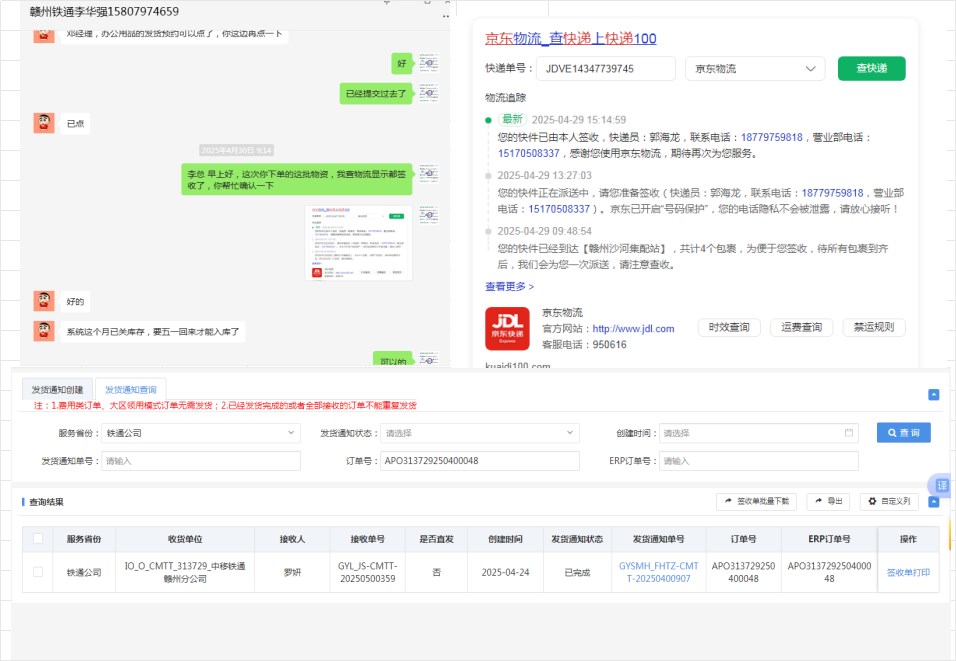The width and height of the screenshot is (956, 661).
Task: Click phone 15170508337 in the 15:14:59 entry
Action: [529, 153]
